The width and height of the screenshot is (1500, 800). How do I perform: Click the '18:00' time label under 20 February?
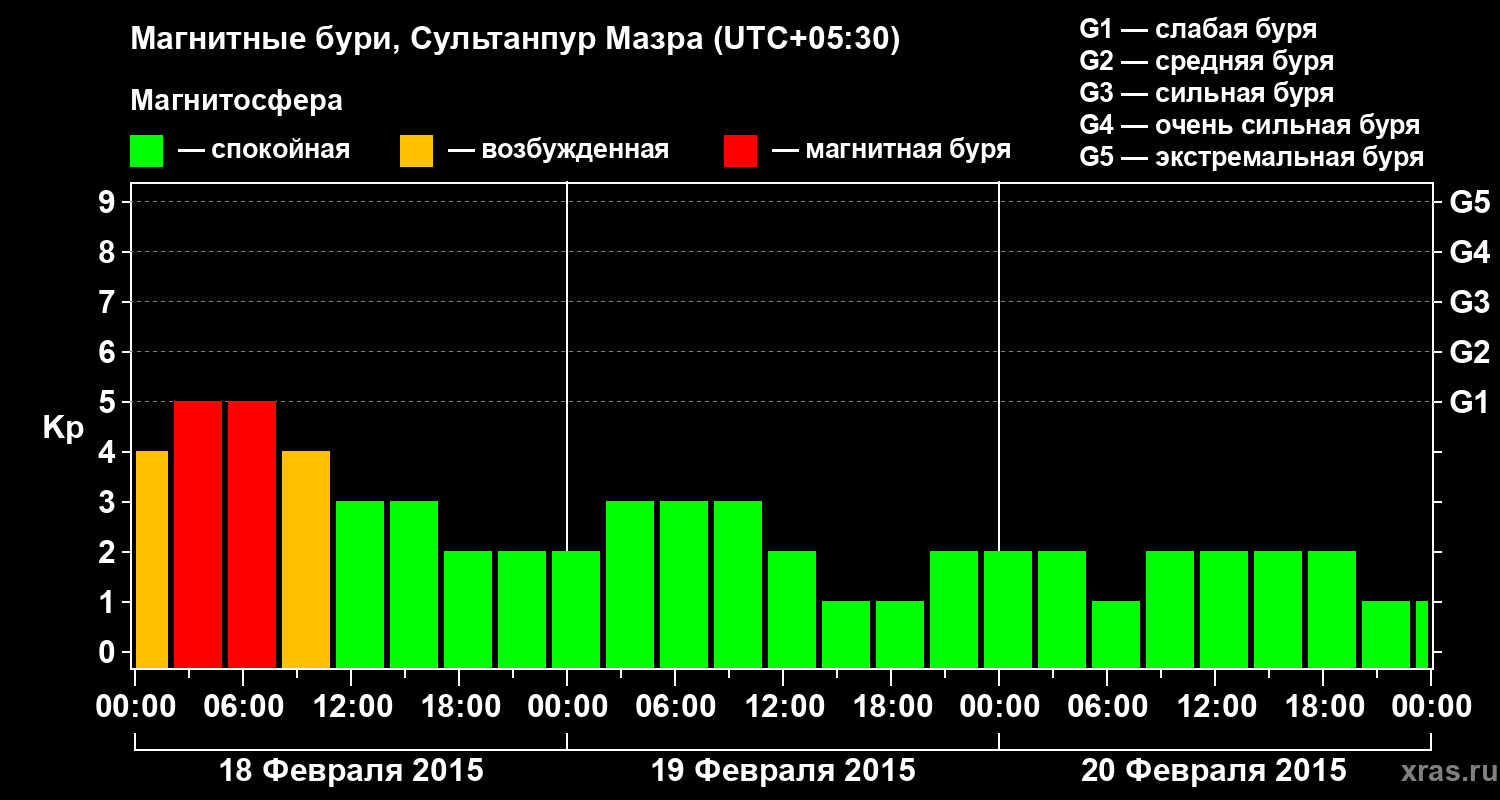pos(1323,707)
